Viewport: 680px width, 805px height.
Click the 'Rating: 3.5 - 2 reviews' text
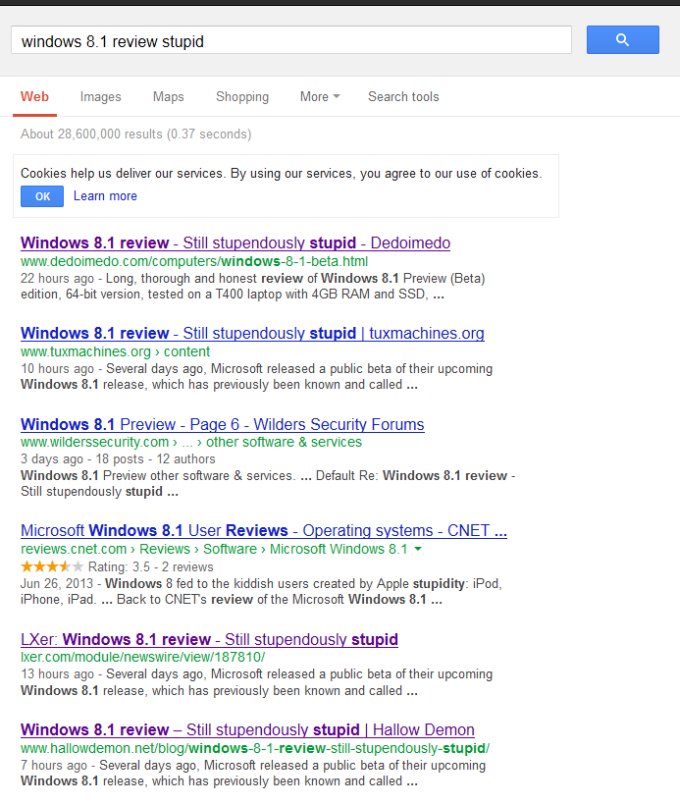coord(150,567)
